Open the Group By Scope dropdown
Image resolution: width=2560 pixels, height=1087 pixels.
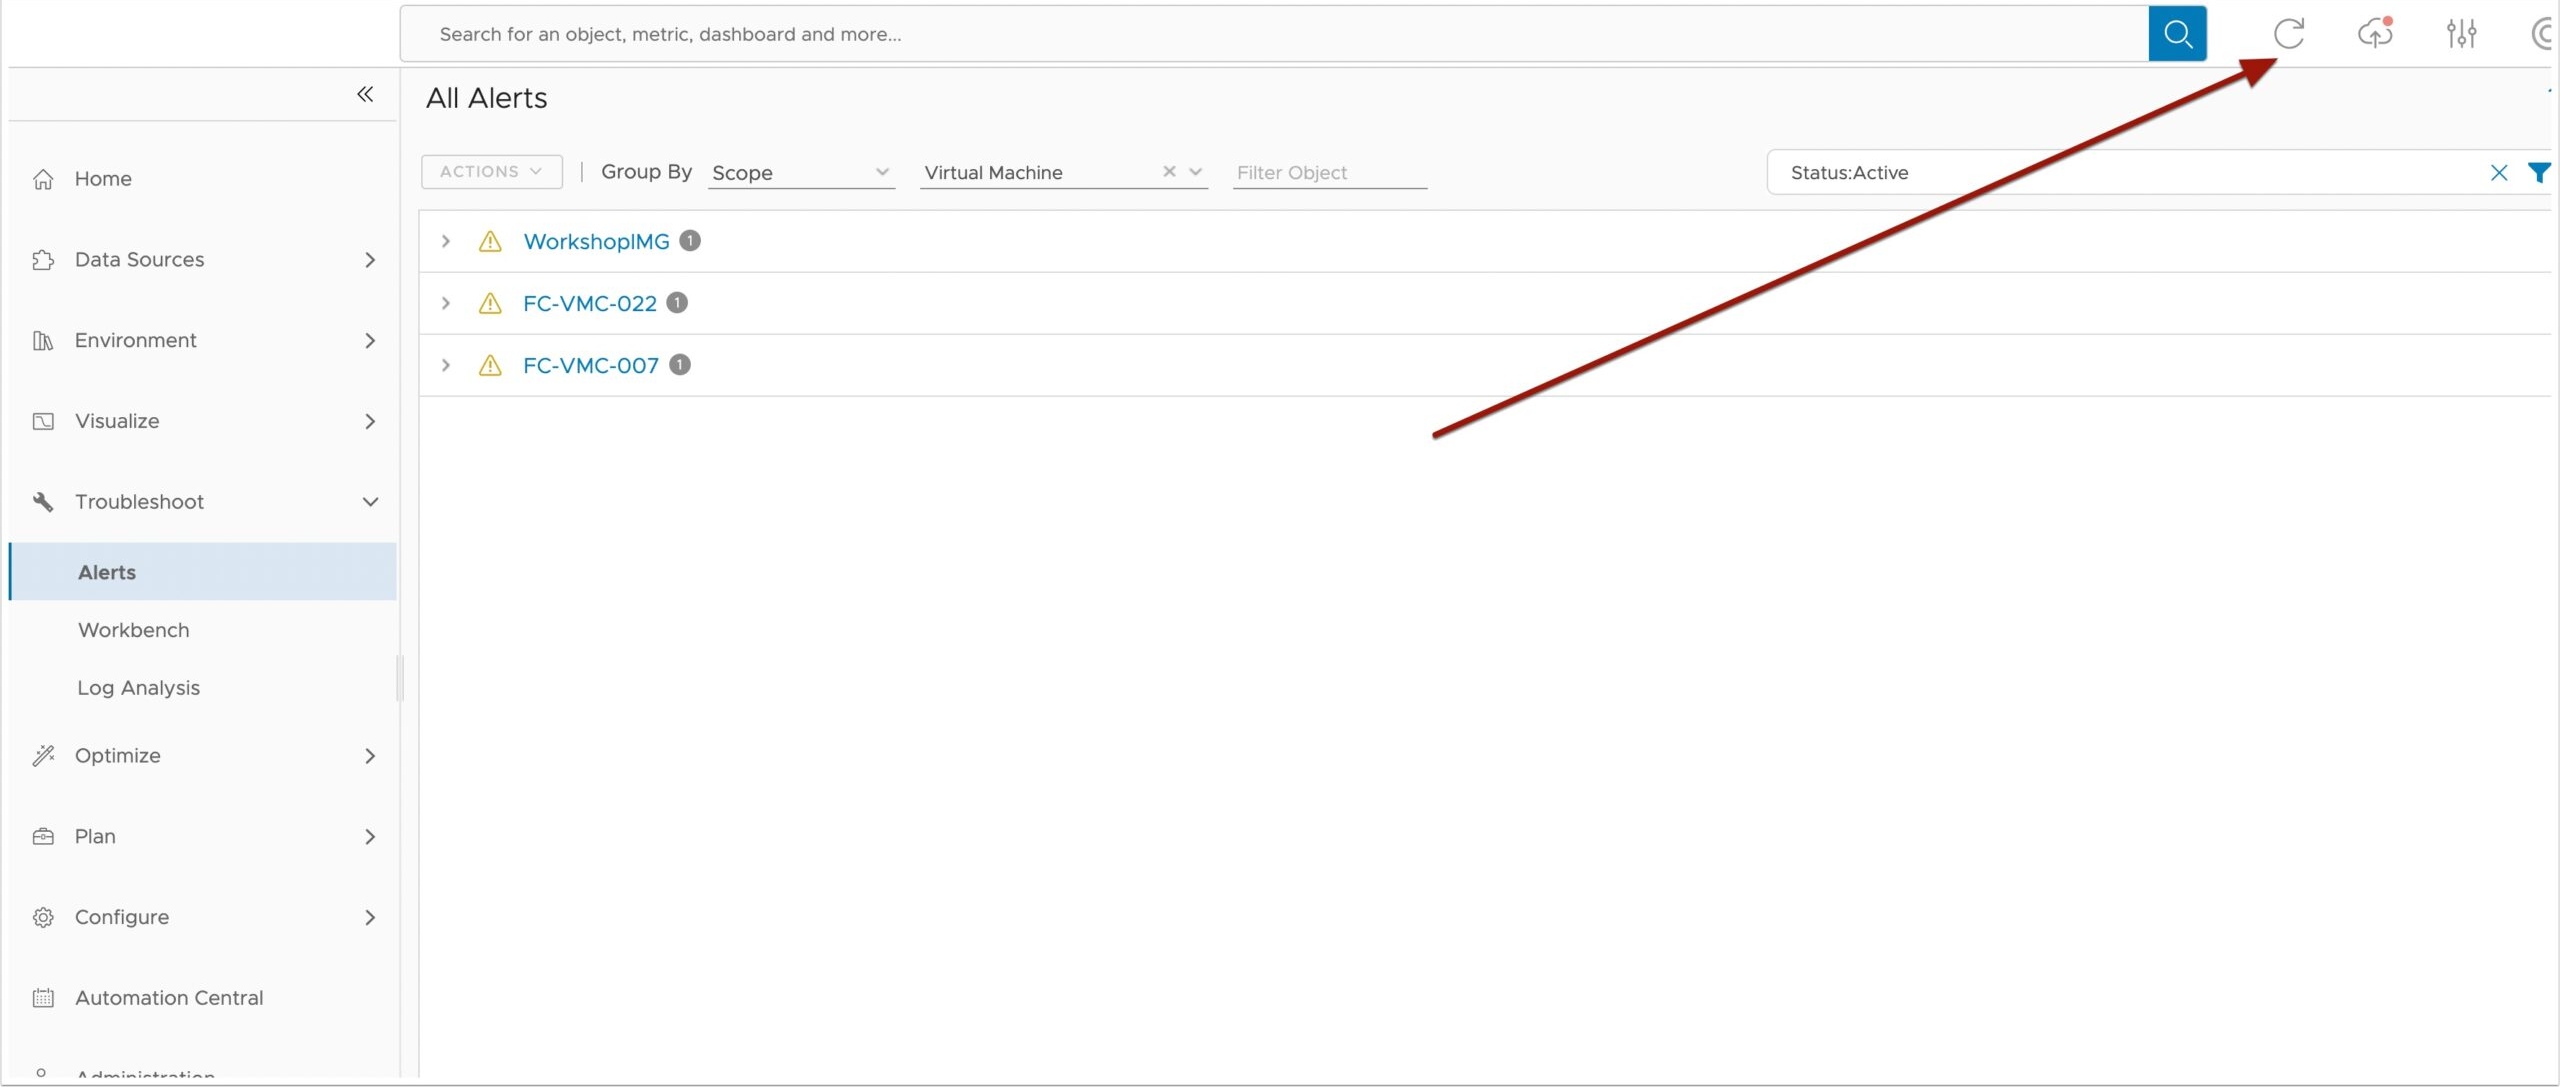pos(801,173)
